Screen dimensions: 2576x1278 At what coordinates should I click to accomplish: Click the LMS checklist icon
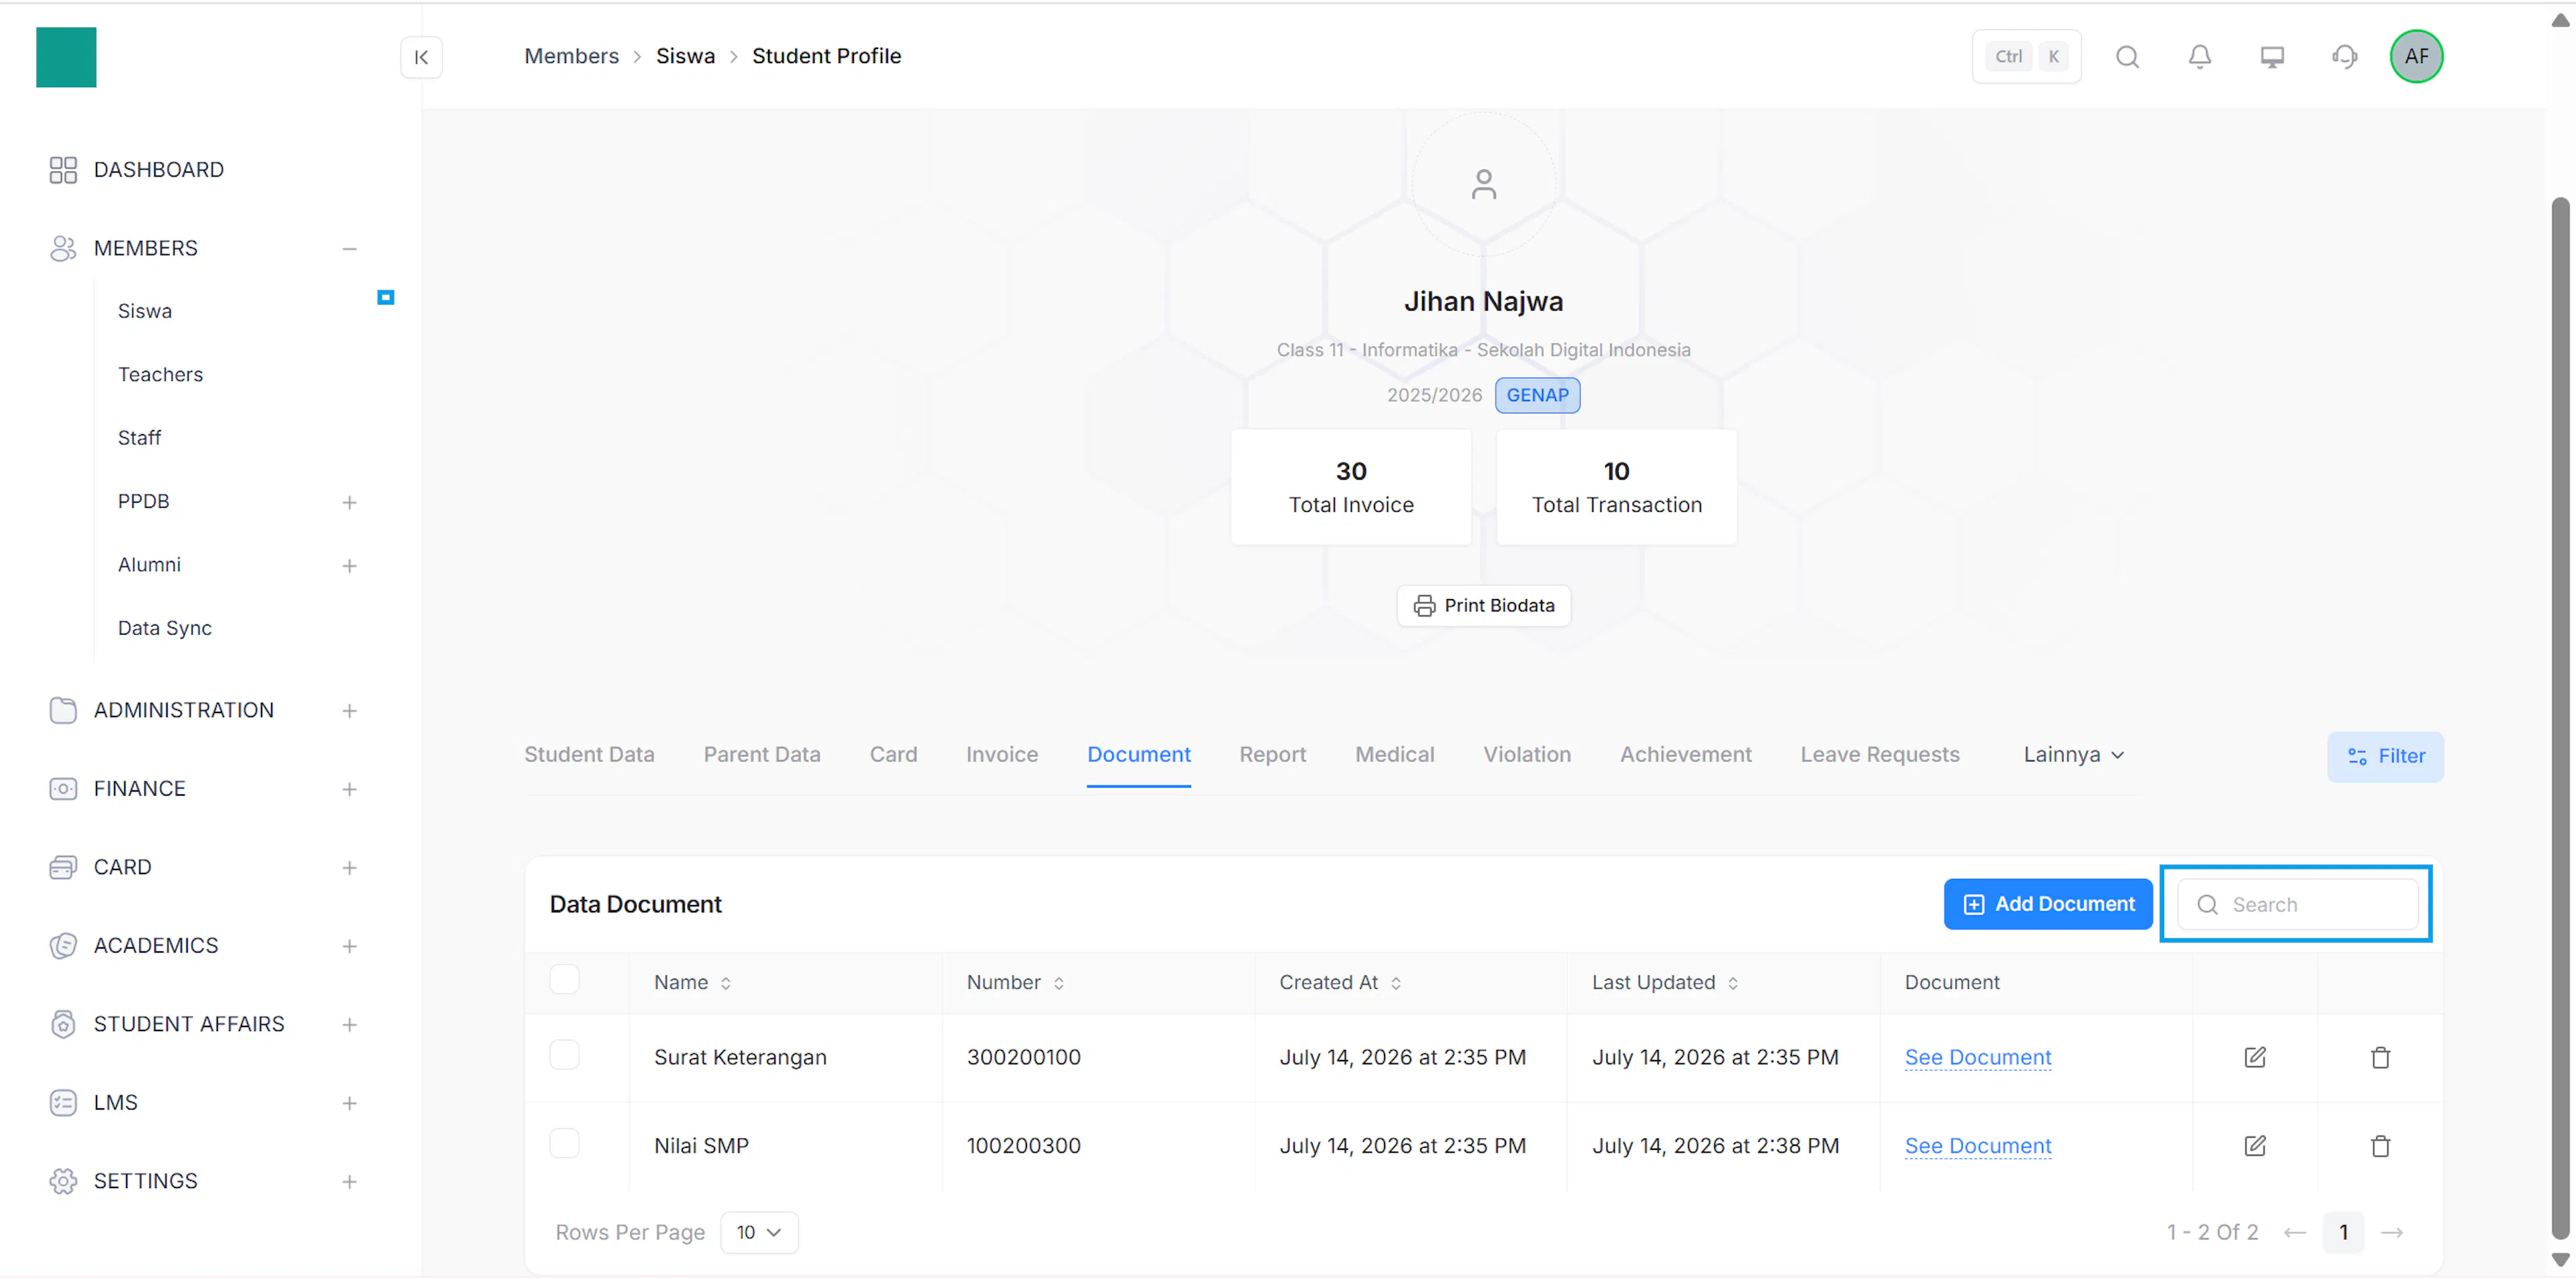pyautogui.click(x=63, y=1103)
